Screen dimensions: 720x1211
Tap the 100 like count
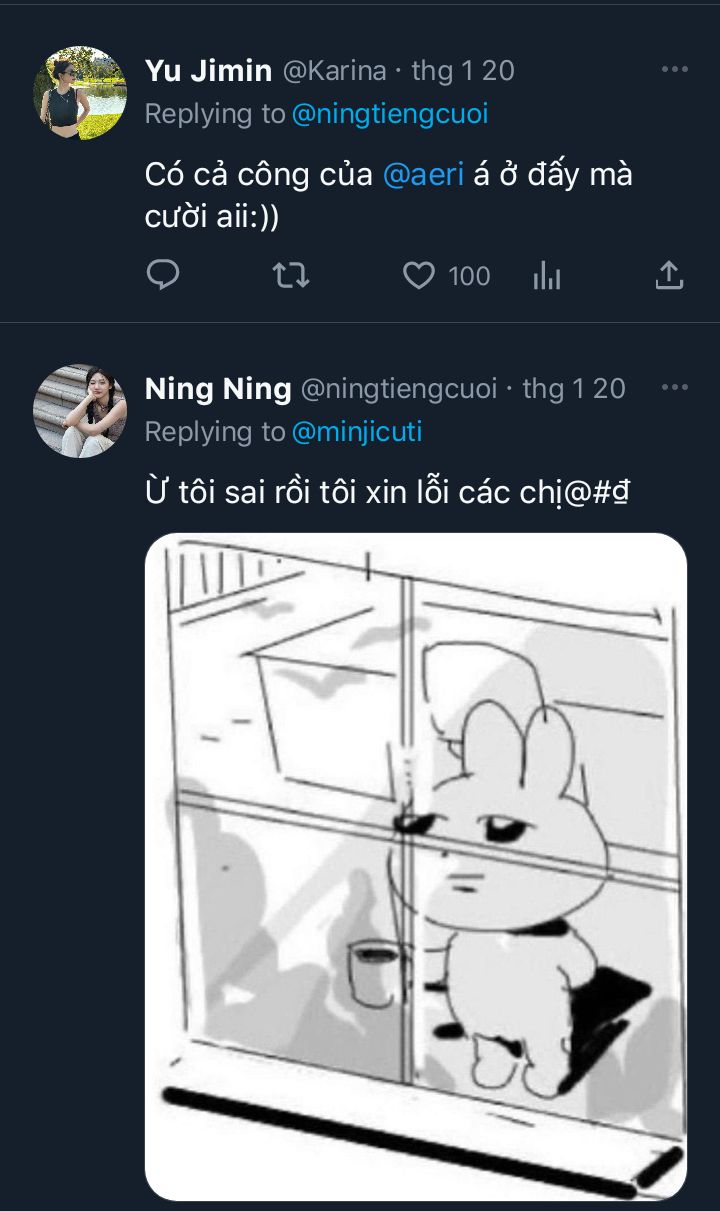470,276
